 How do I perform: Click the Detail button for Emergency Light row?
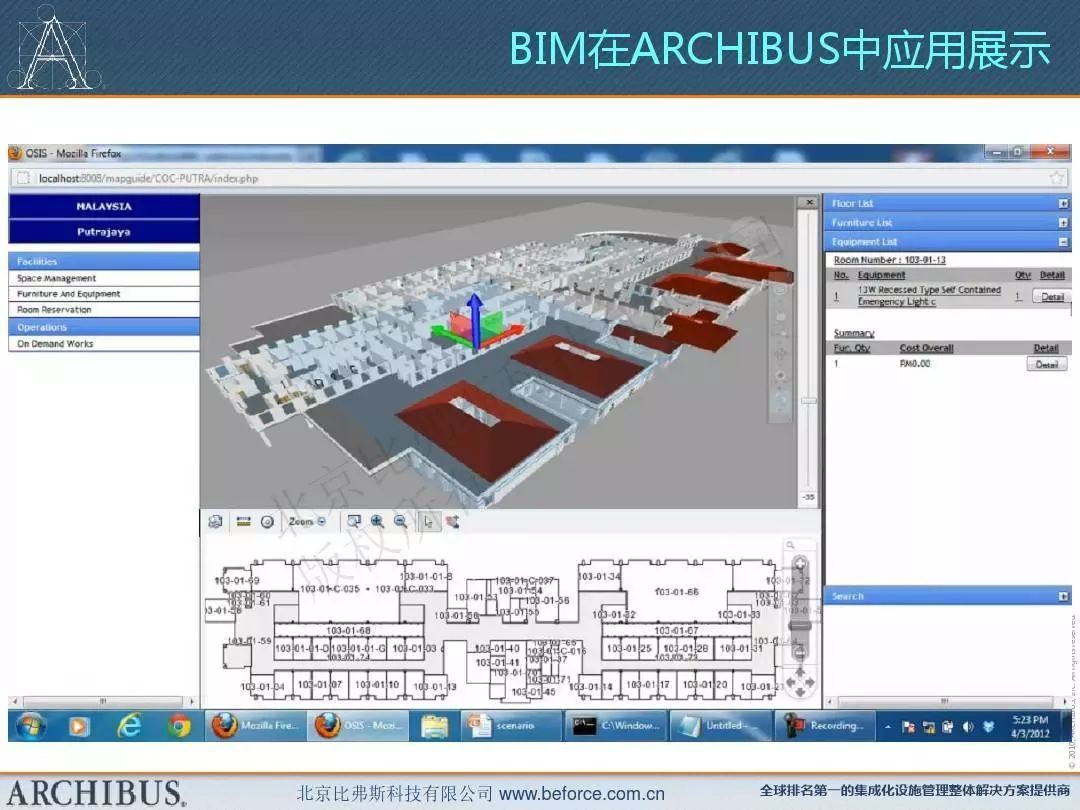click(x=1052, y=296)
